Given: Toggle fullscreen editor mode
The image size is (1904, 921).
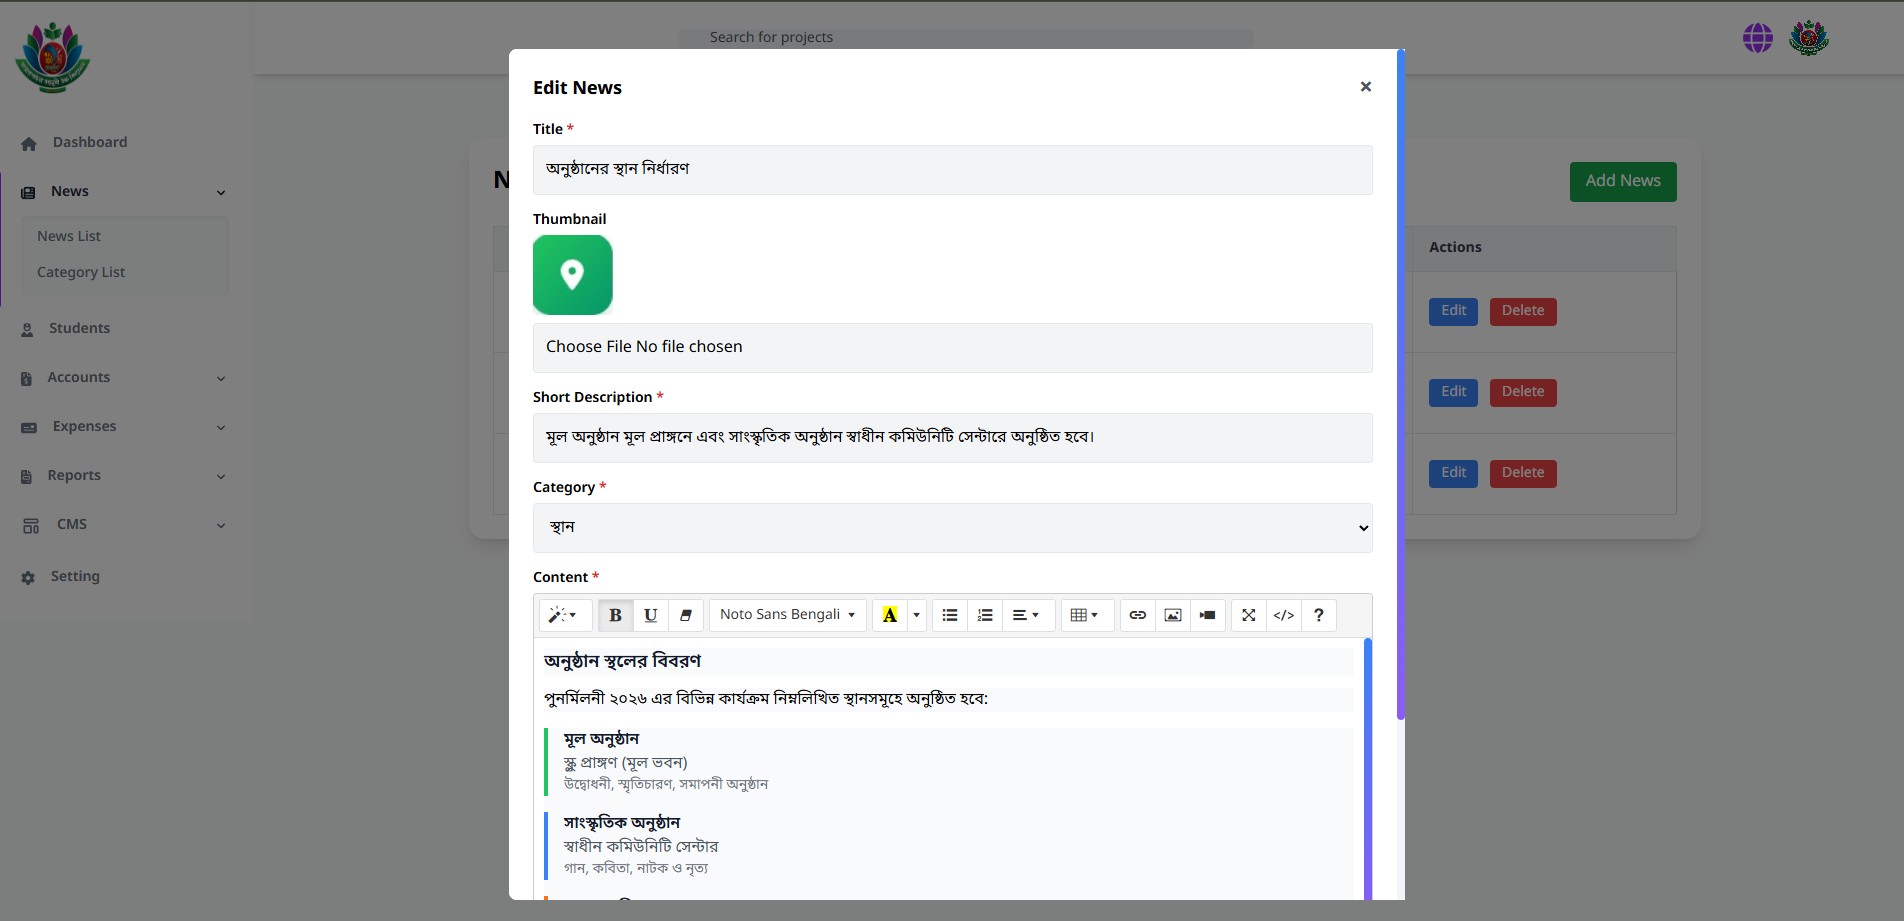Looking at the screenshot, I should click(x=1248, y=615).
